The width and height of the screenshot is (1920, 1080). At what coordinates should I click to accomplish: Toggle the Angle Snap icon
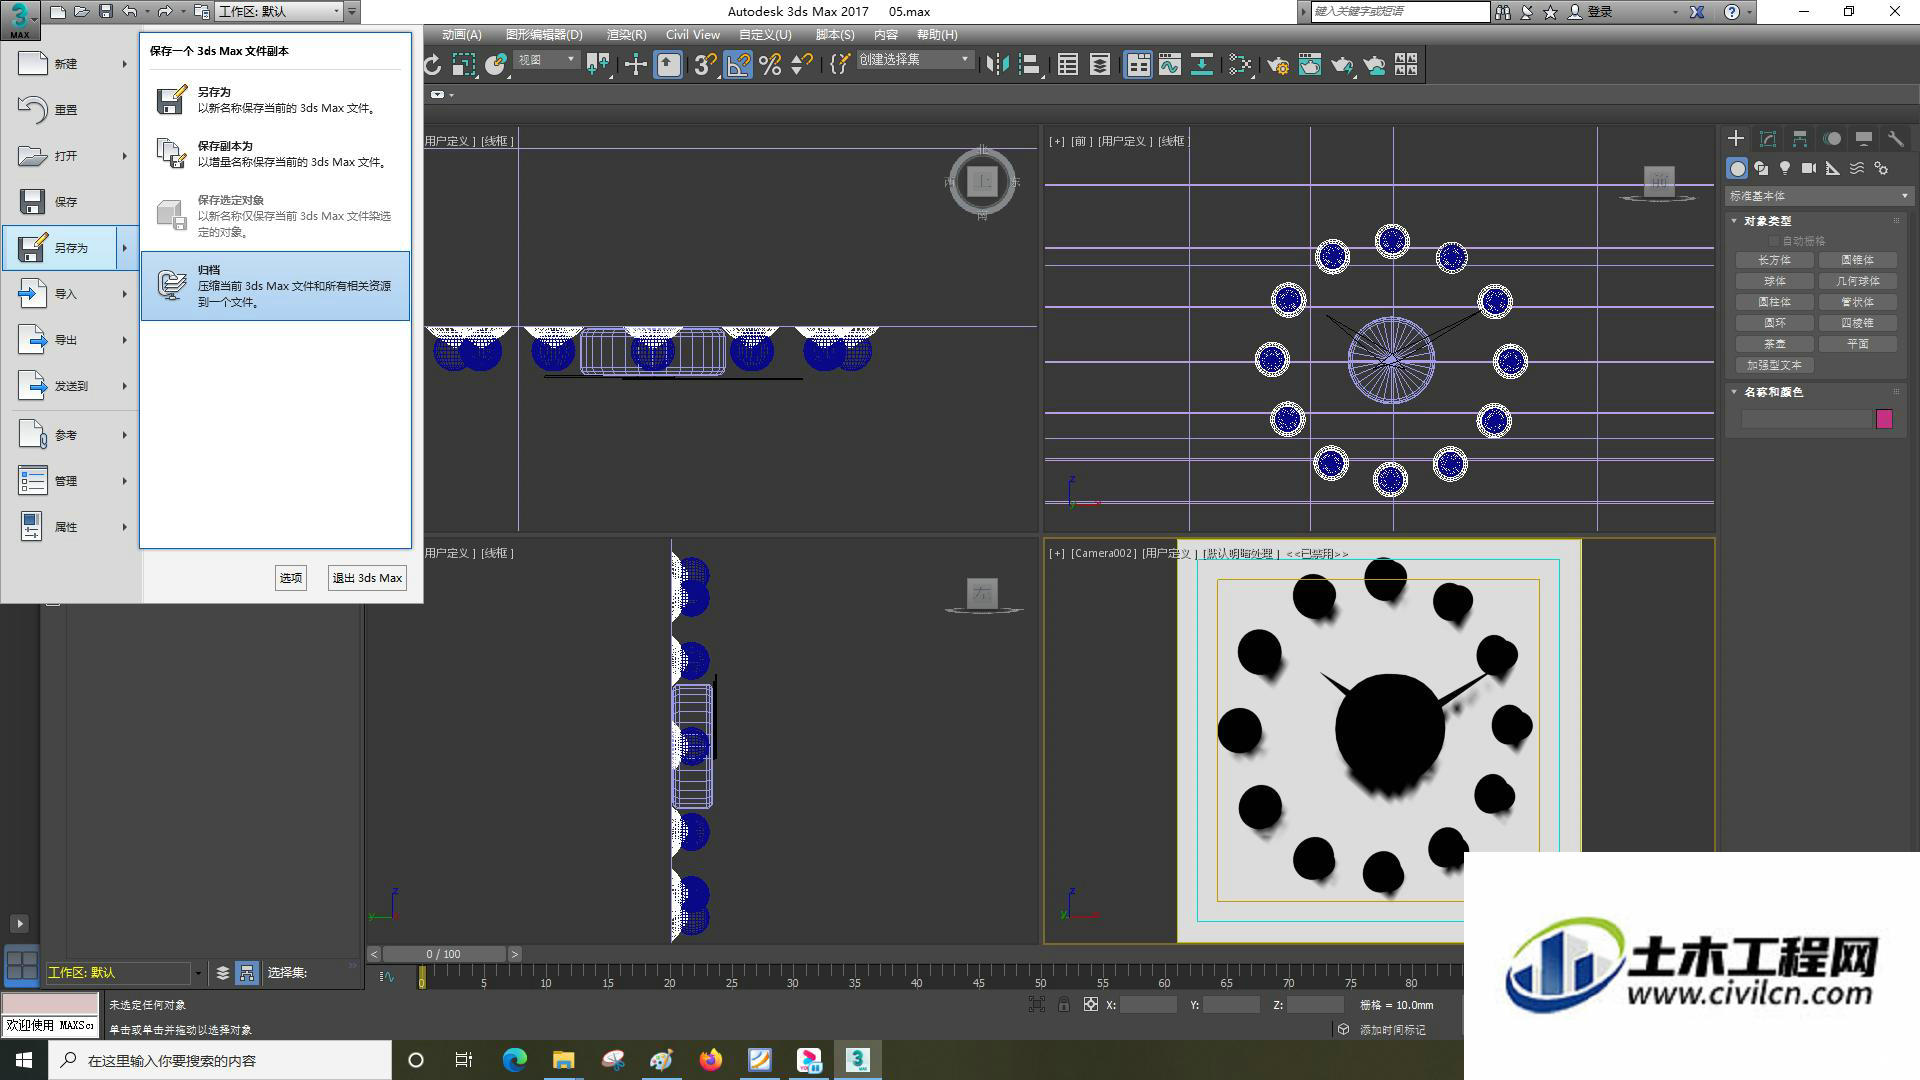point(738,65)
